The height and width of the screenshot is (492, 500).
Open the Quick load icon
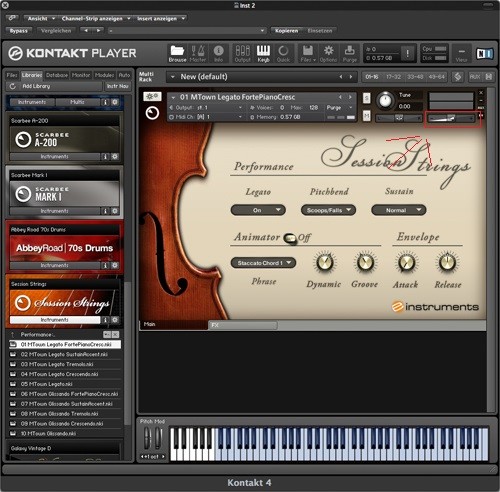283,53
